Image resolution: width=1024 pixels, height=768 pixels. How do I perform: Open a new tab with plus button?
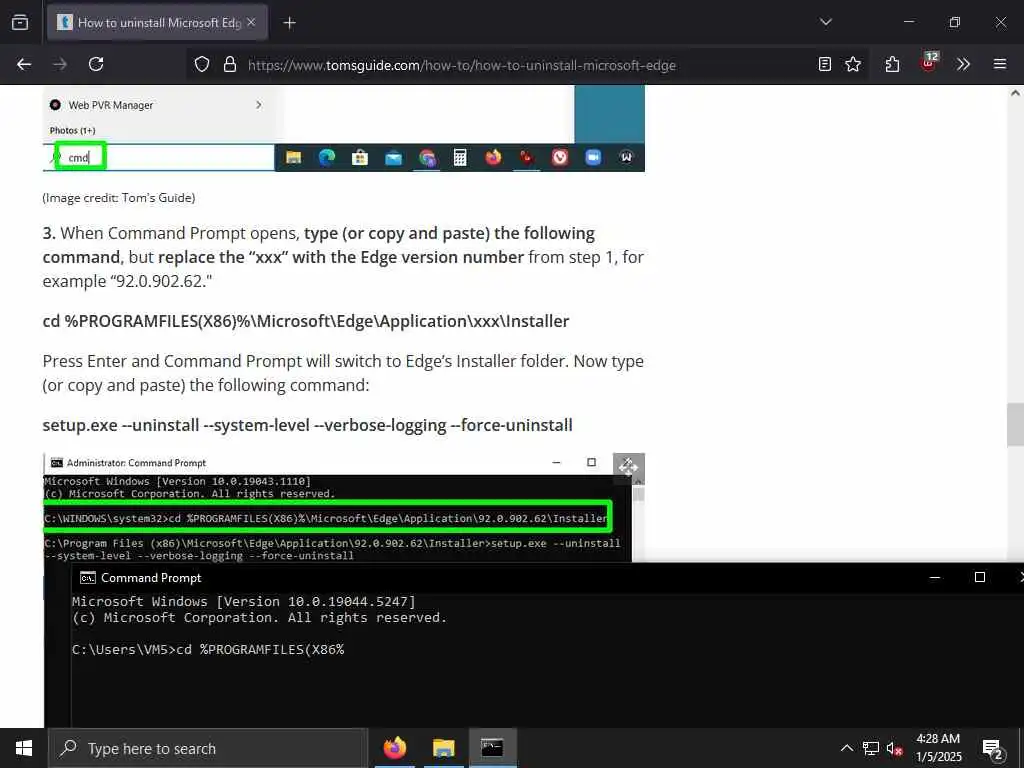[x=289, y=23]
